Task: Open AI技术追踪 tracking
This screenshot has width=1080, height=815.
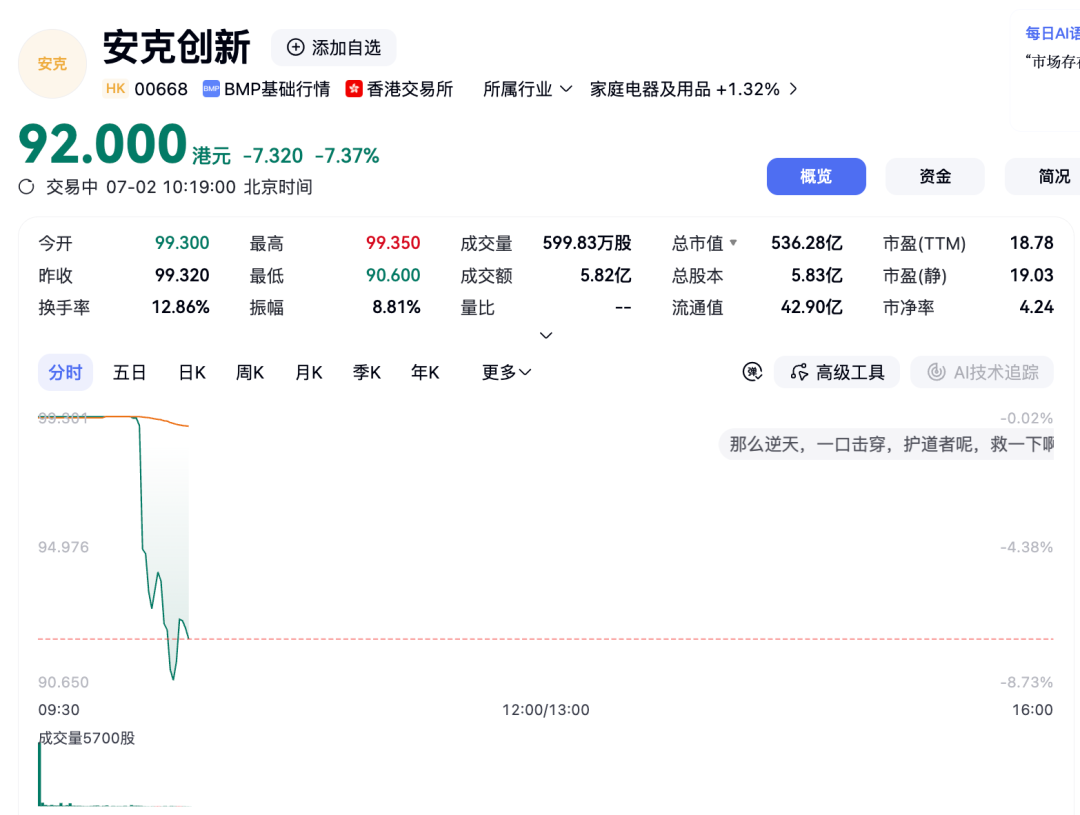Action: pyautogui.click(x=982, y=372)
